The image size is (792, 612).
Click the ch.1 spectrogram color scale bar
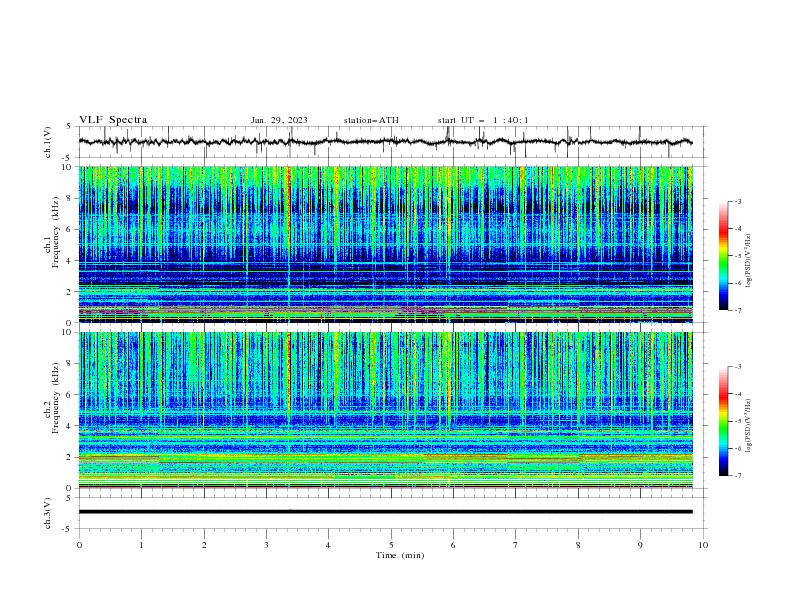[723, 256]
